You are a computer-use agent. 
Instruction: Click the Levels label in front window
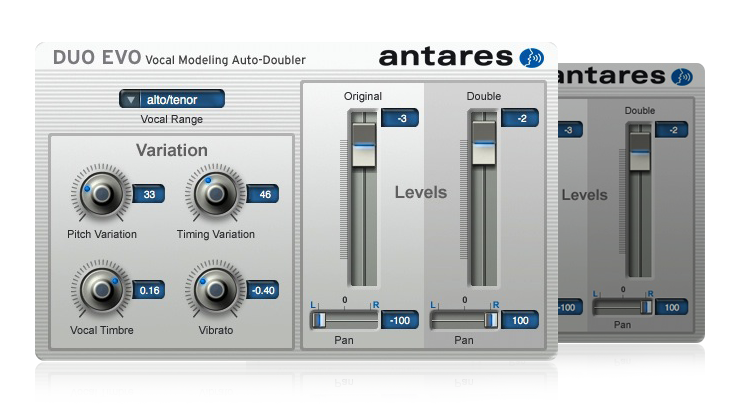[x=421, y=192]
